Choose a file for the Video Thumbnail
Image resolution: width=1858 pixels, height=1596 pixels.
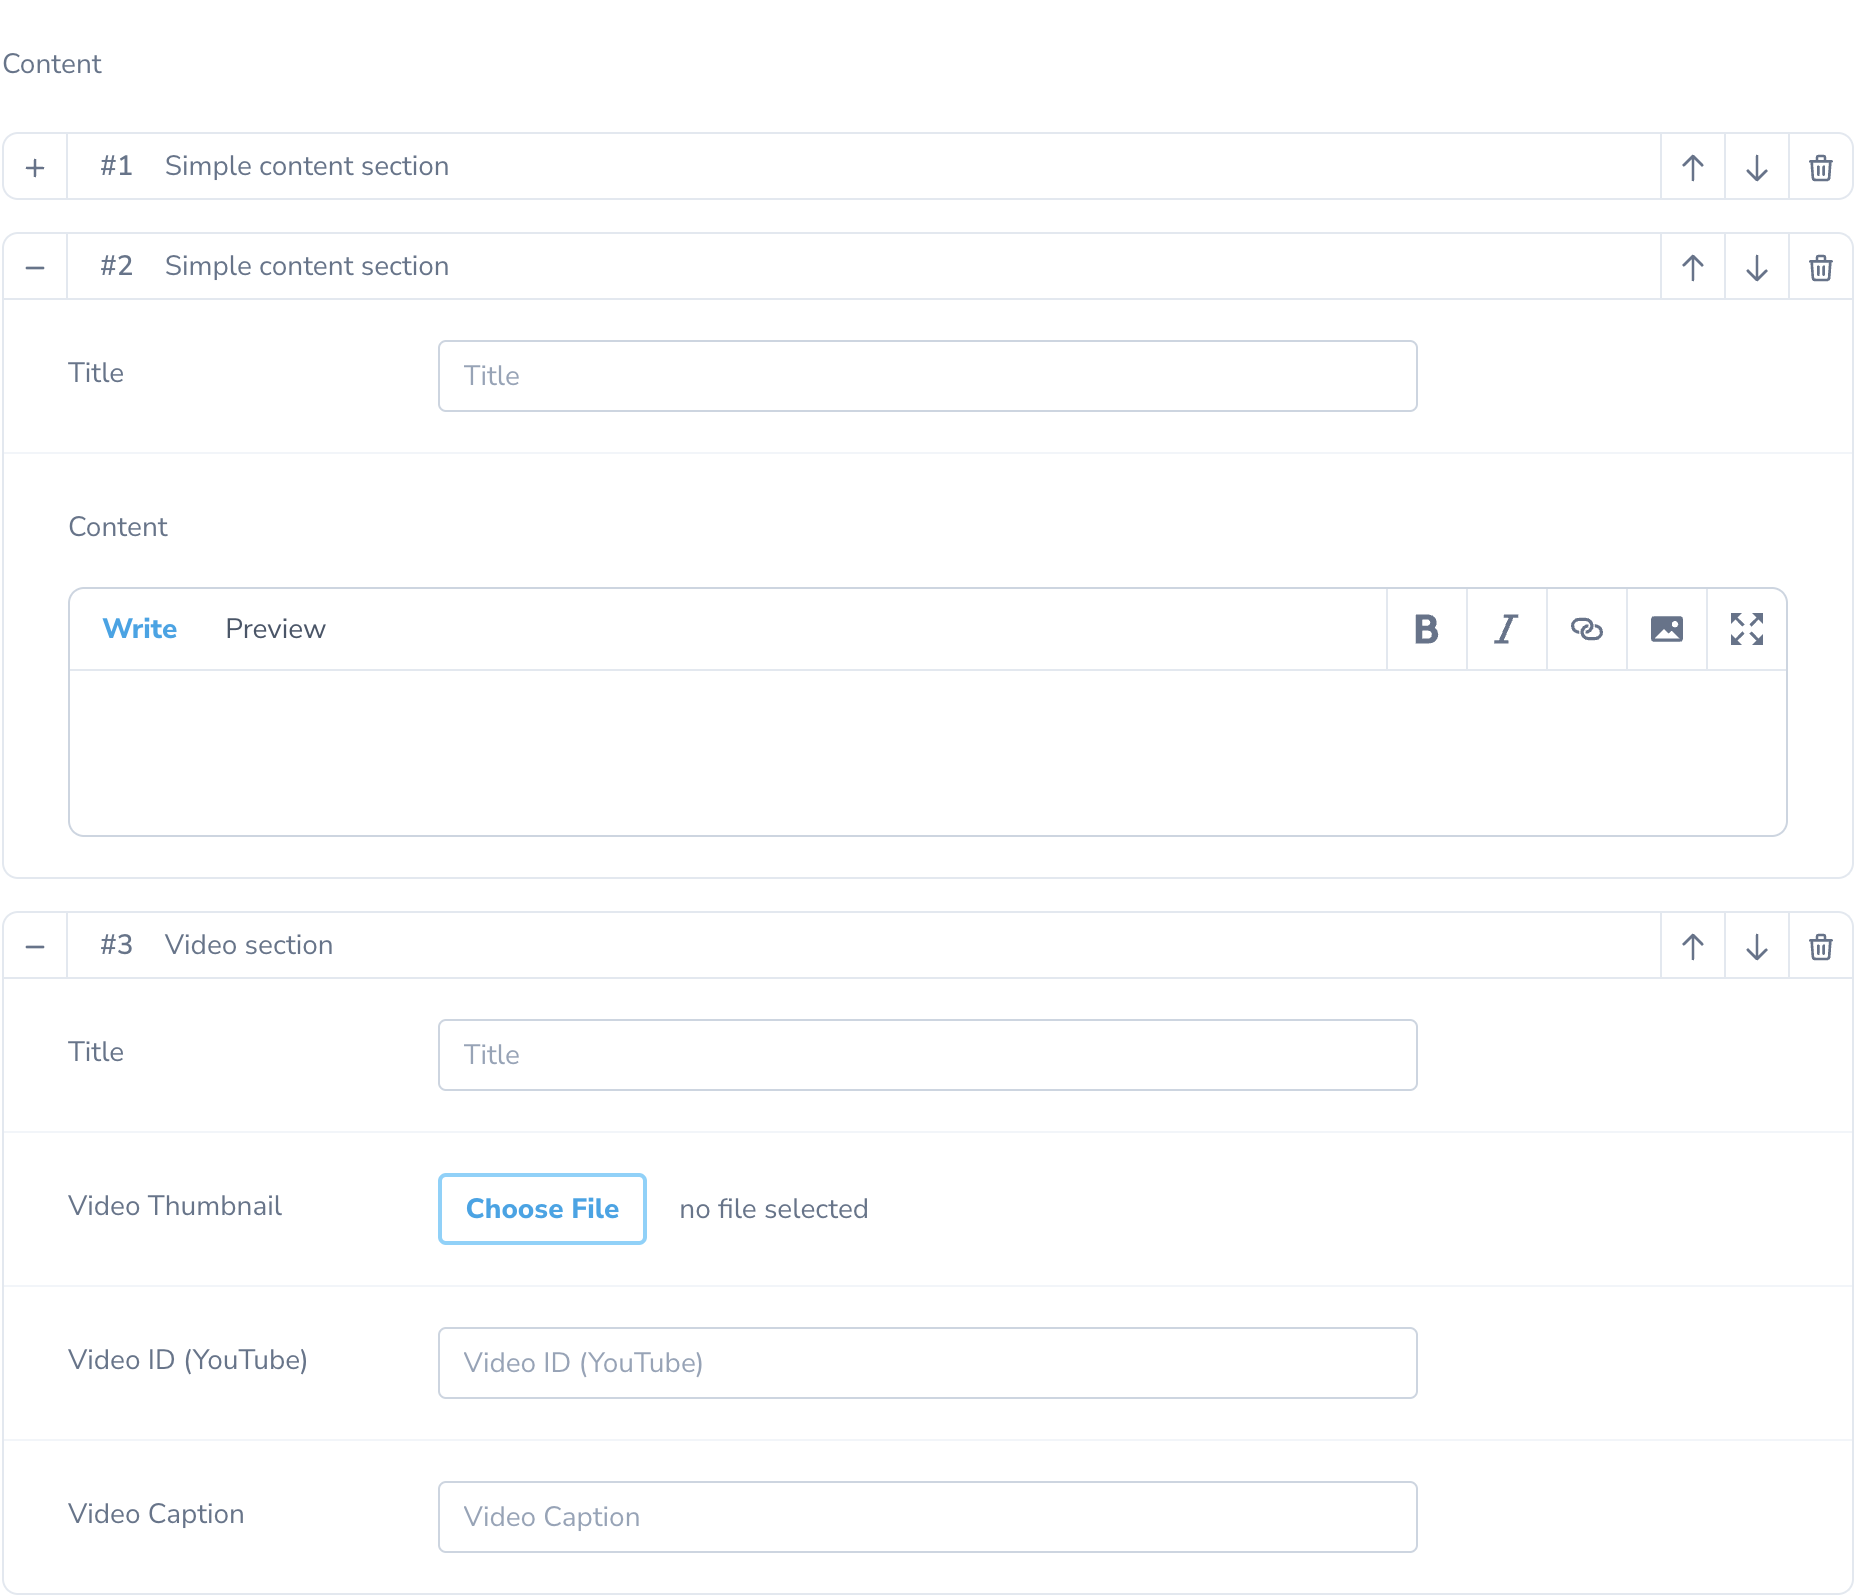[542, 1208]
